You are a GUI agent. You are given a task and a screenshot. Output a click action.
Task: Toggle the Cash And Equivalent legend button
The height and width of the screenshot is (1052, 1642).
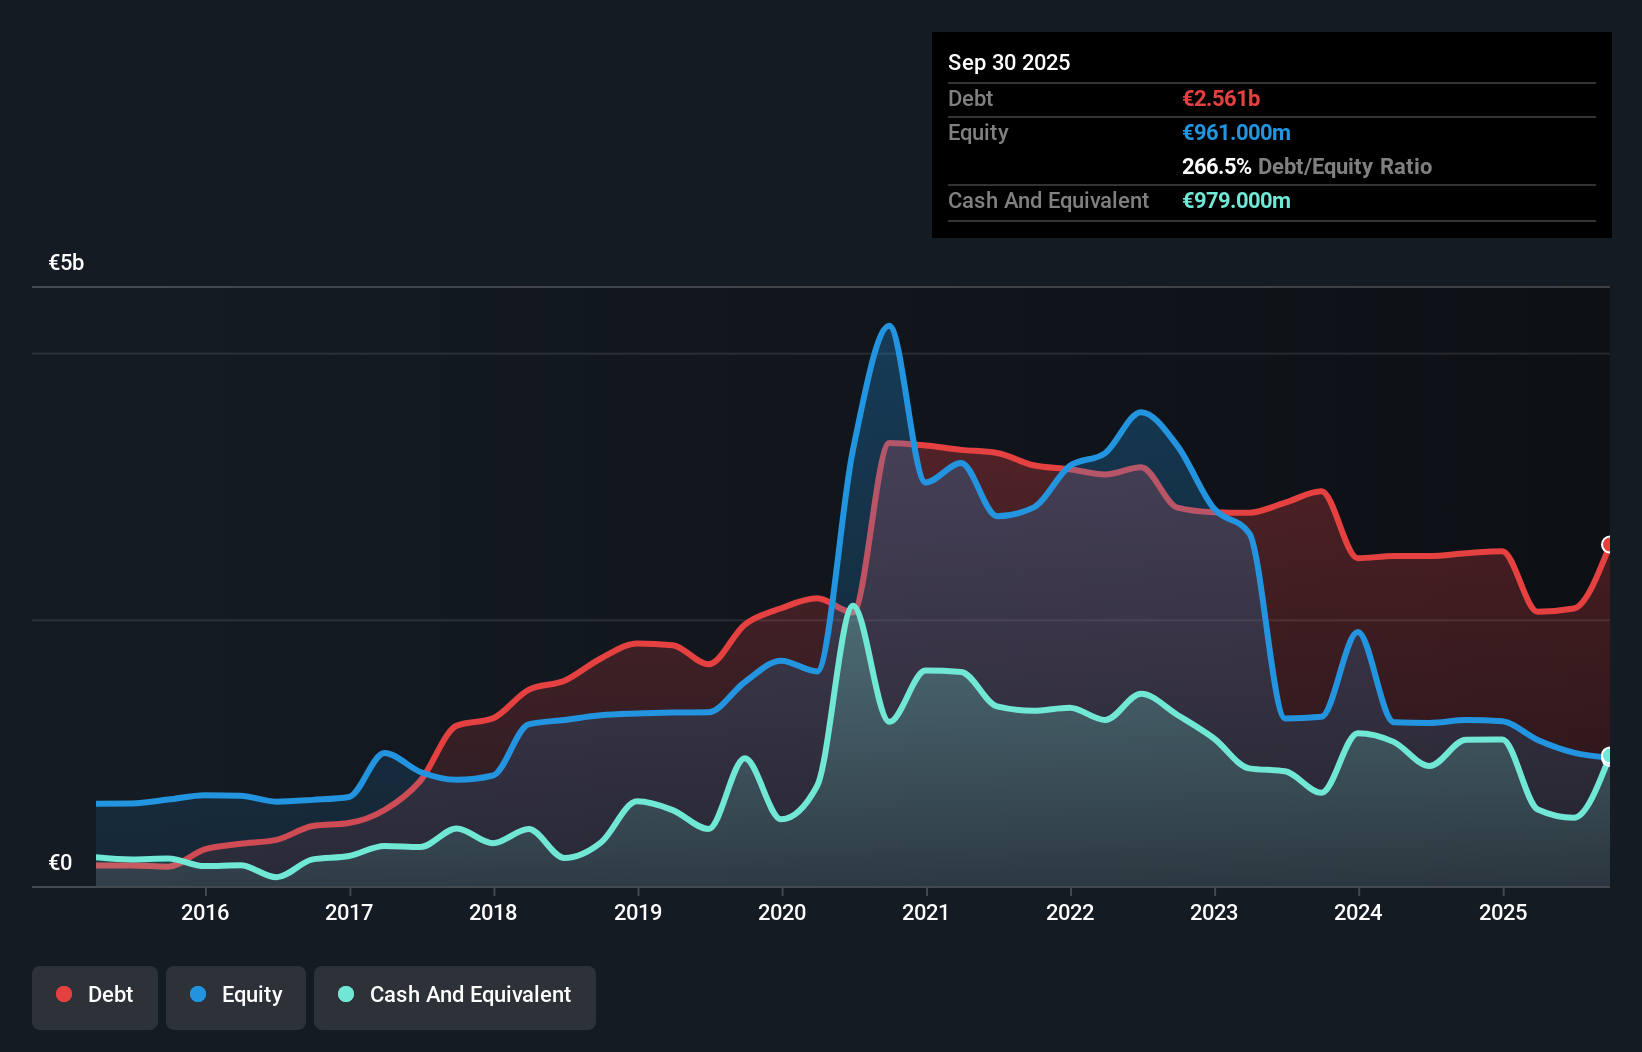click(x=455, y=997)
